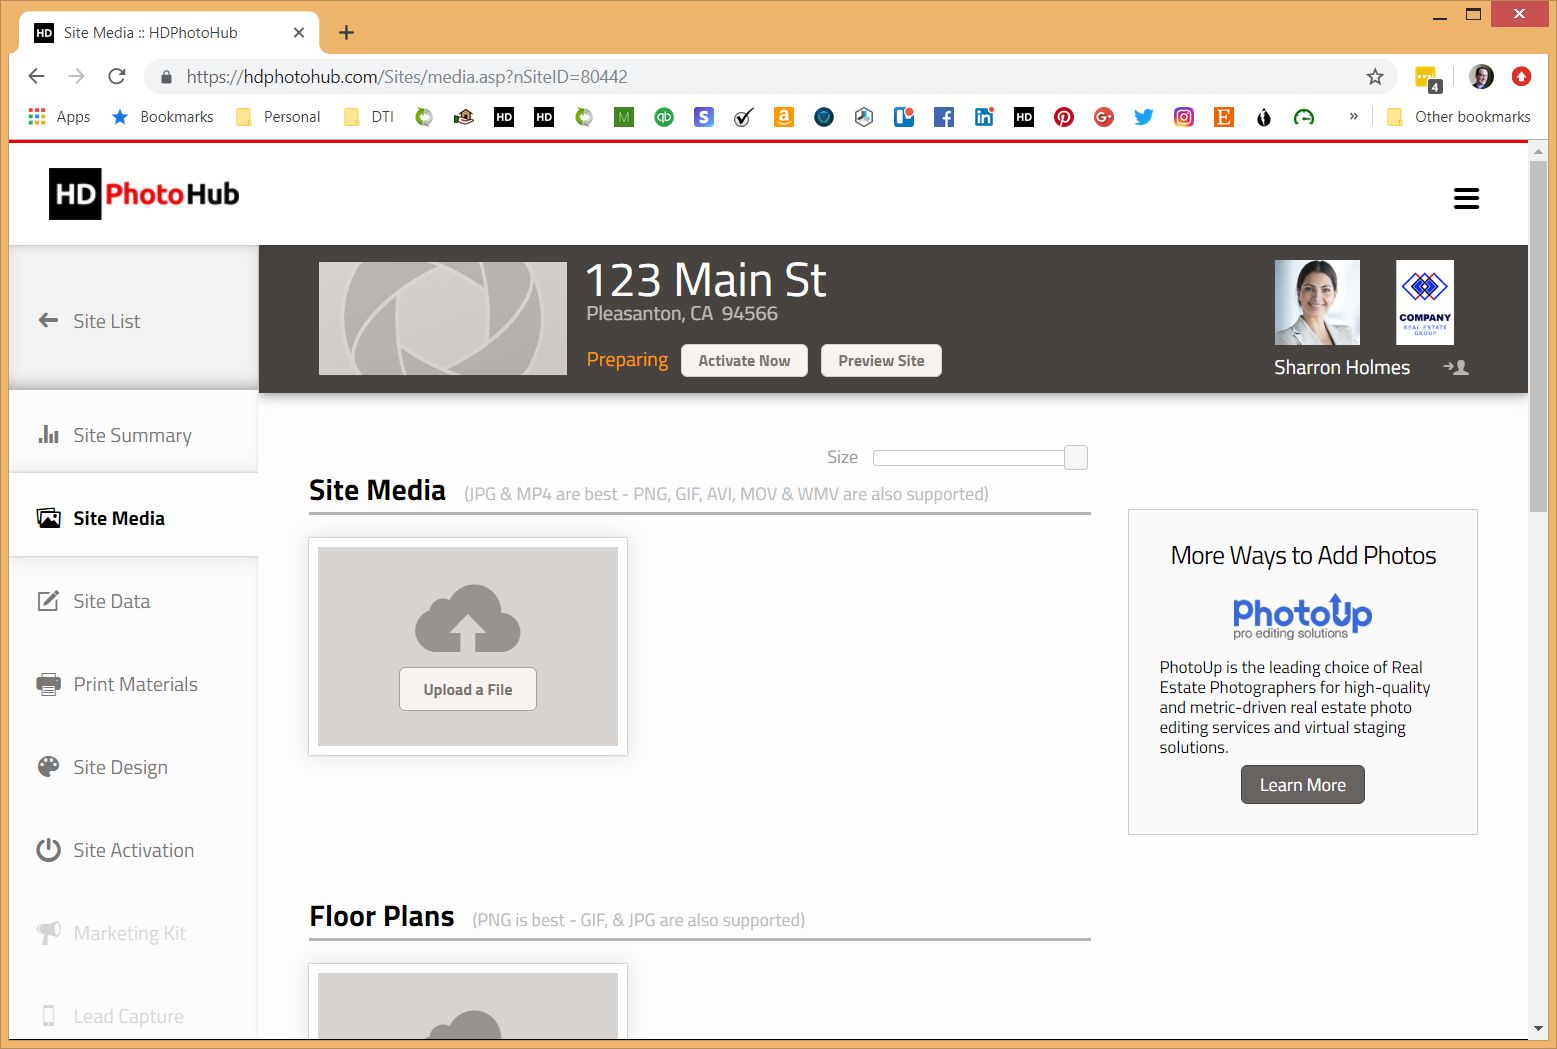Image resolution: width=1557 pixels, height=1049 pixels.
Task: Close the Site Media :: HDPhotoHub tab
Action: (x=299, y=32)
